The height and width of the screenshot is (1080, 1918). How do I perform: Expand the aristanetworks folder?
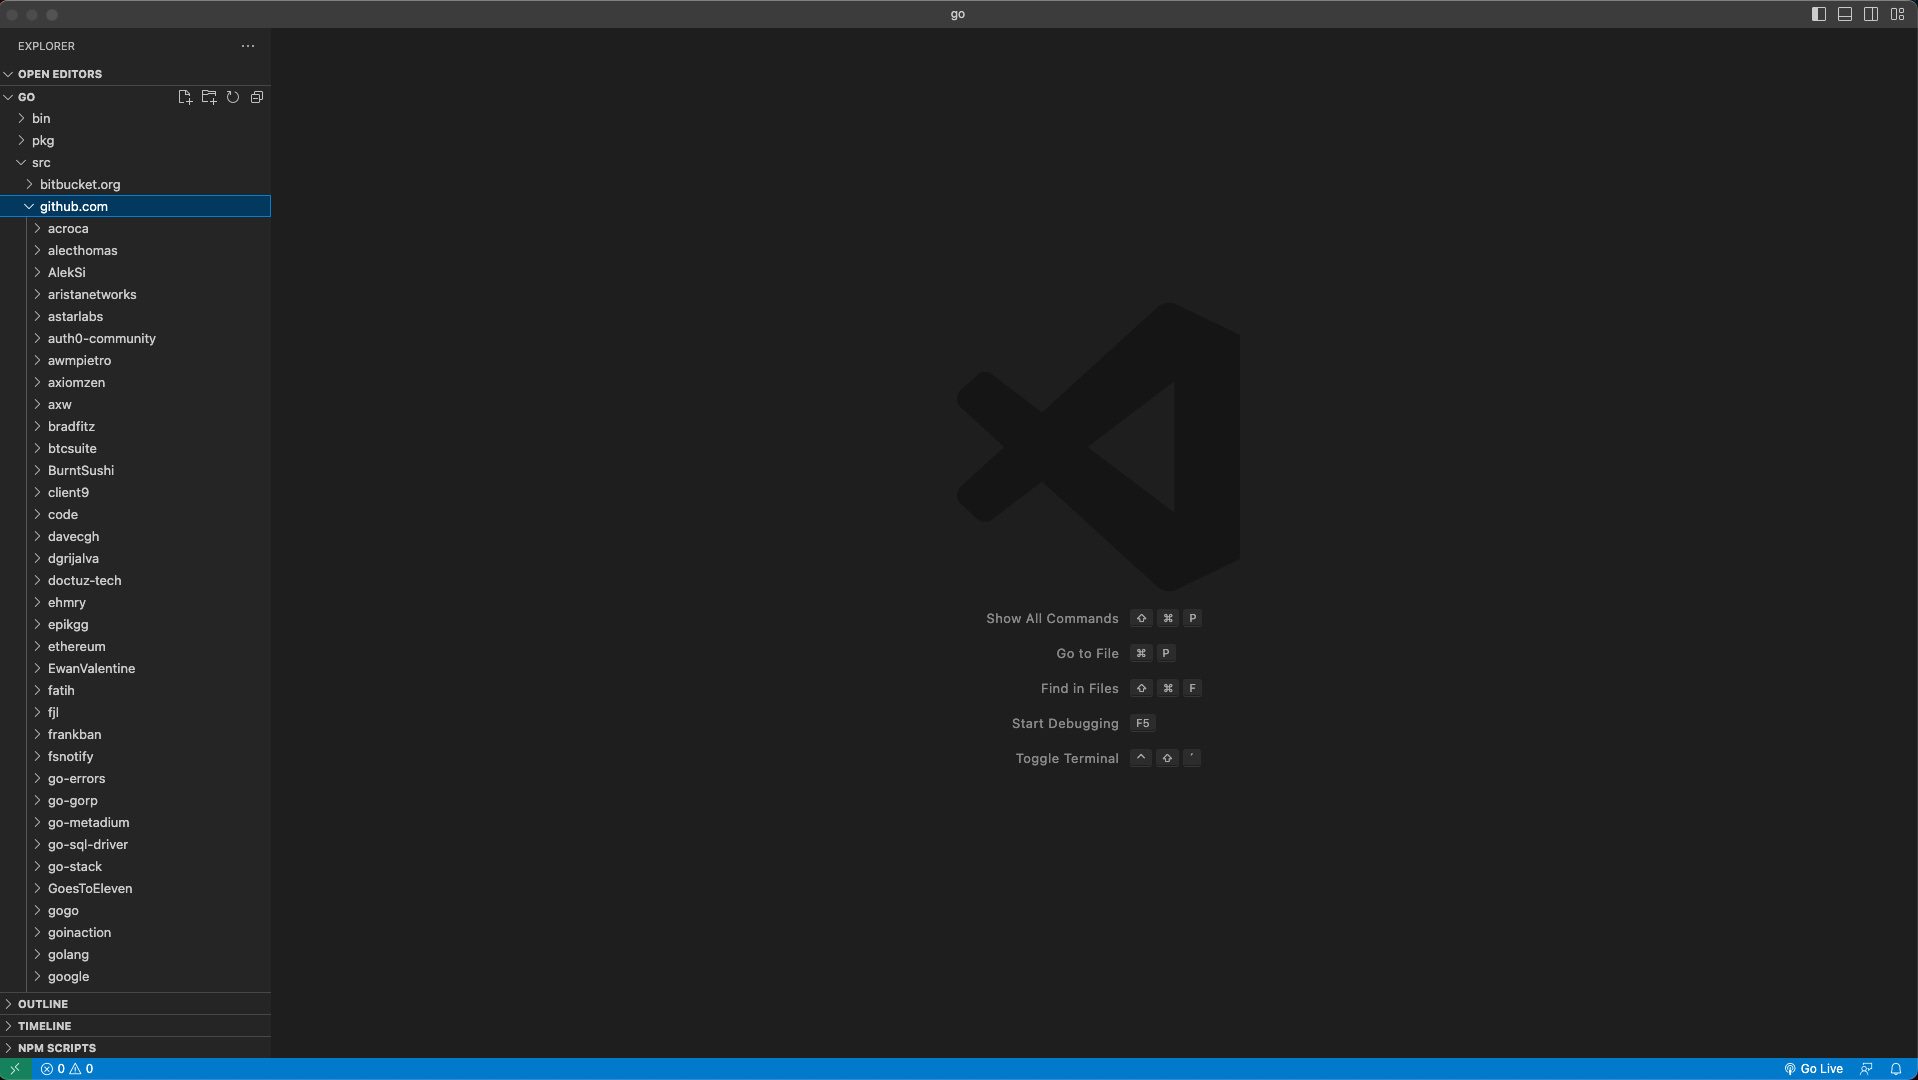135,294
